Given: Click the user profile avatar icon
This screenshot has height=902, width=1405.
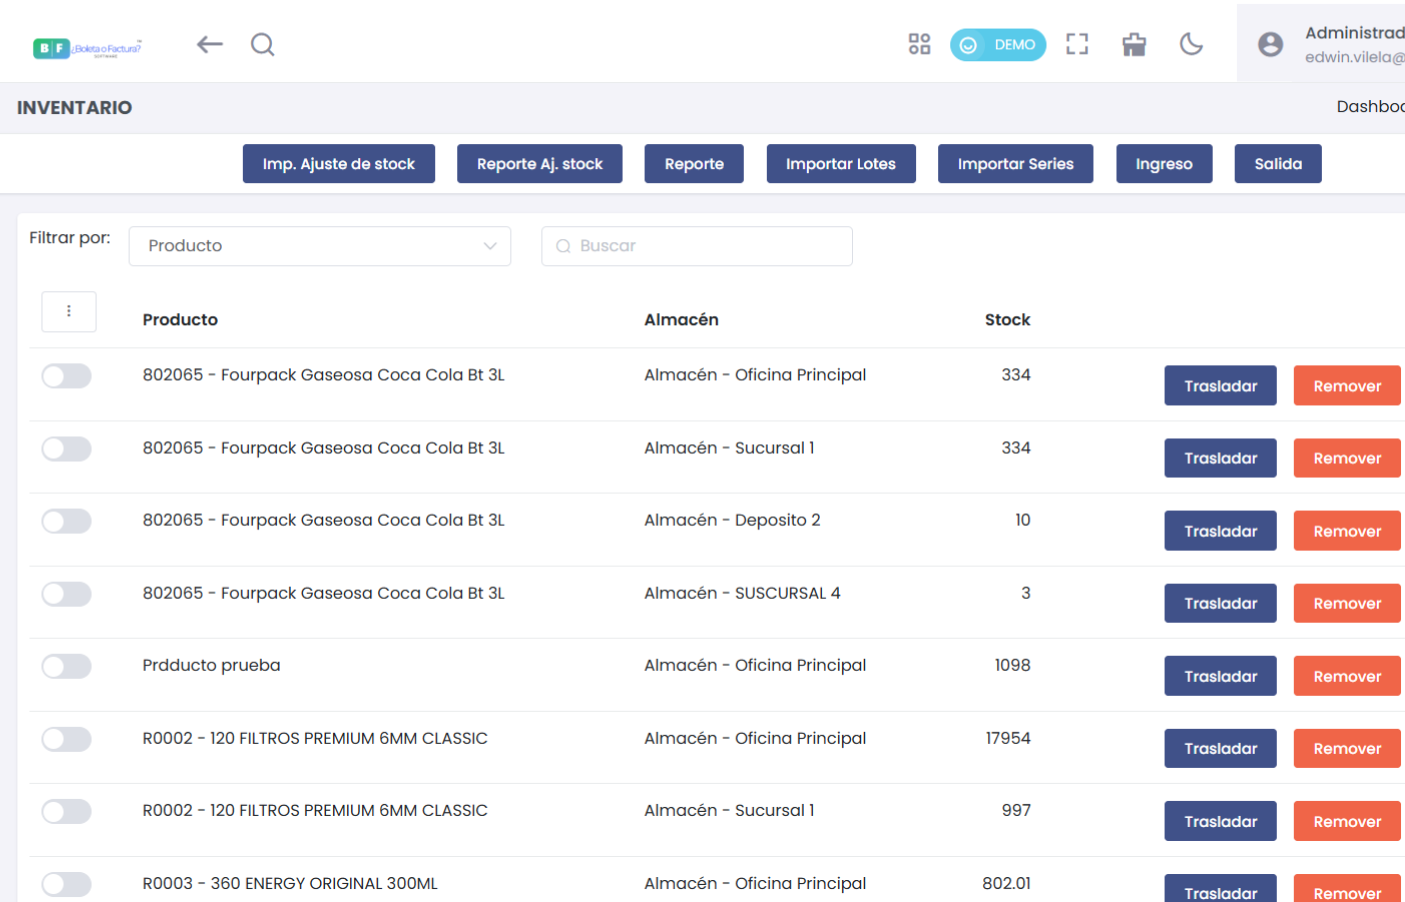Looking at the screenshot, I should click(1270, 44).
